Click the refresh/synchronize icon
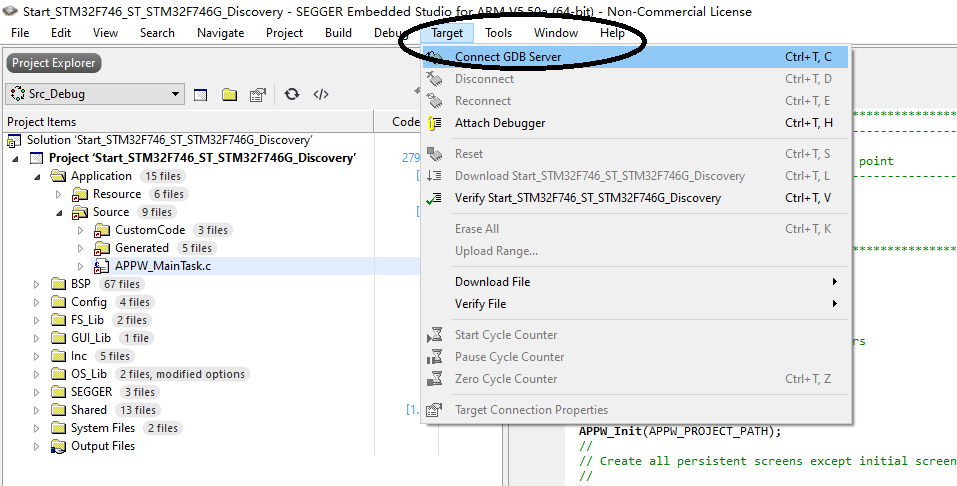 click(292, 94)
